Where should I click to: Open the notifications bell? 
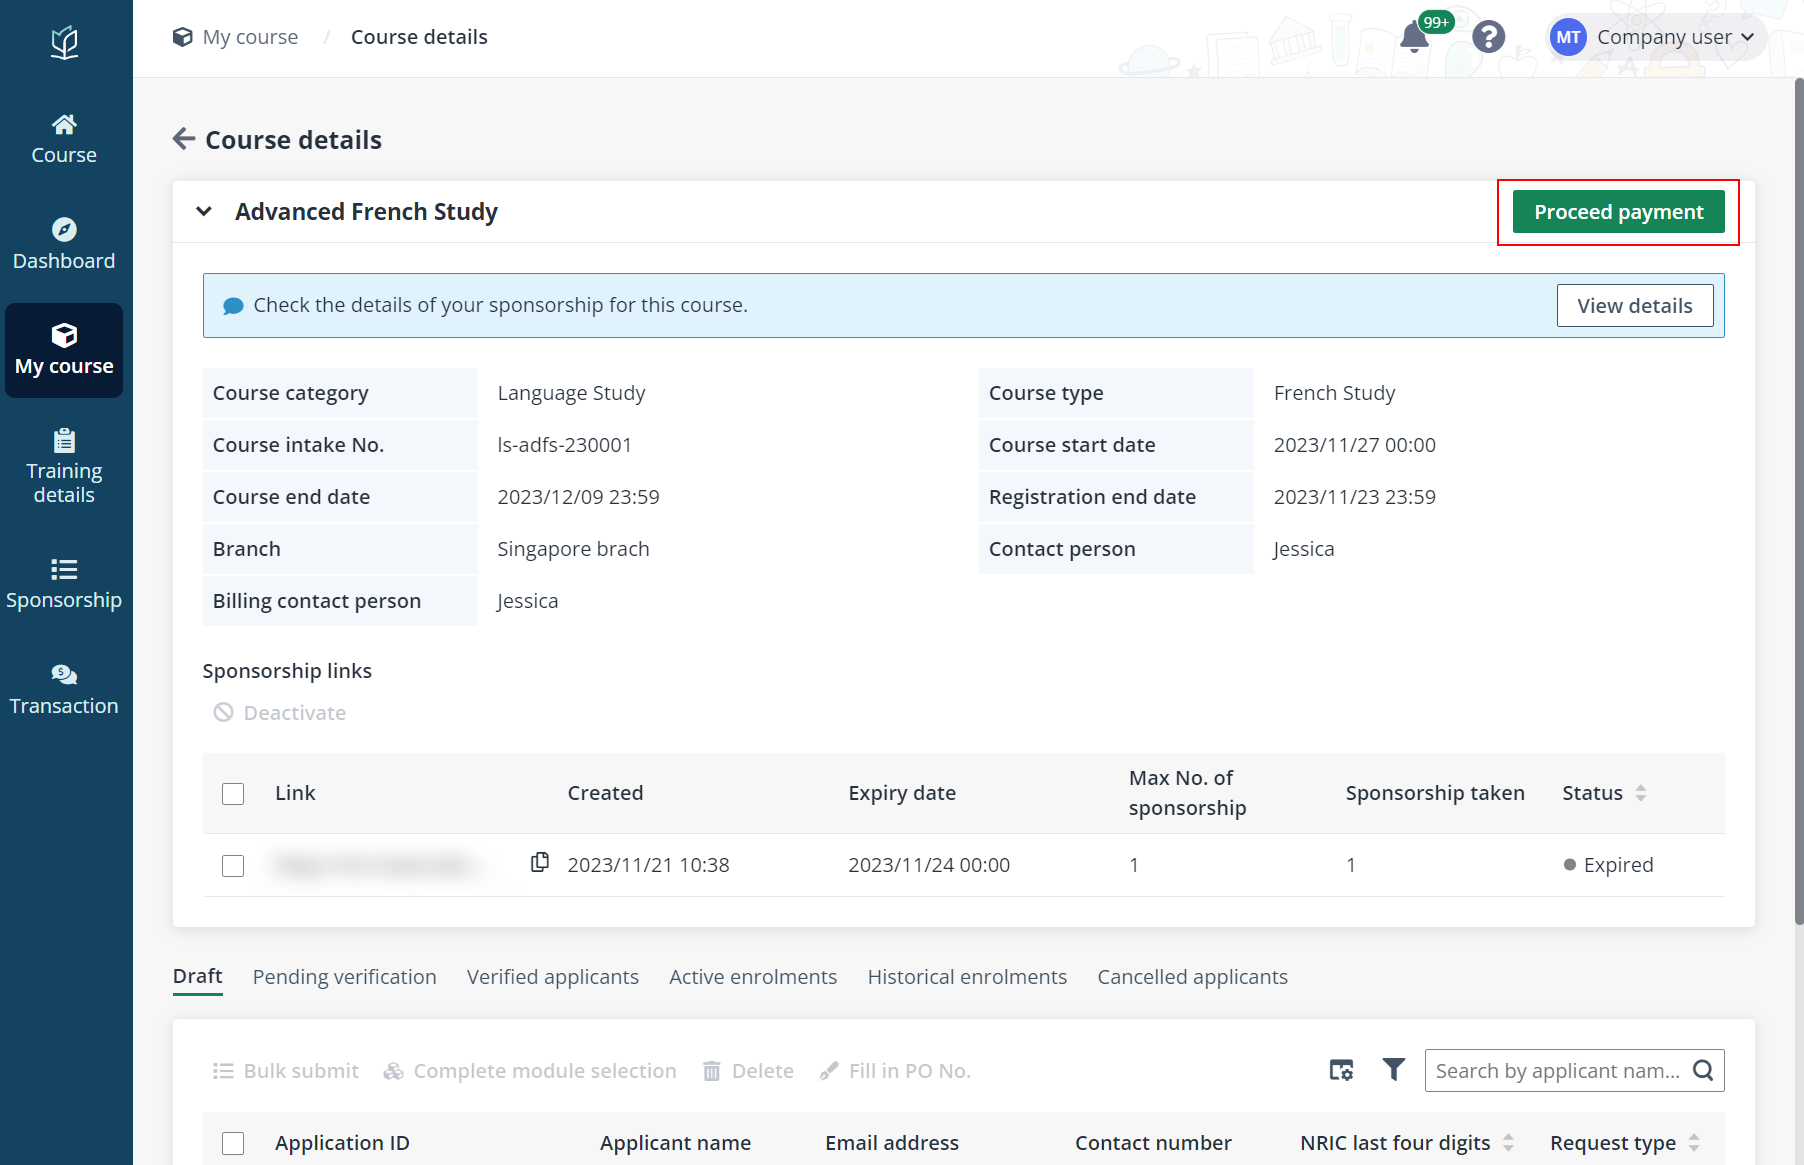coord(1413,38)
